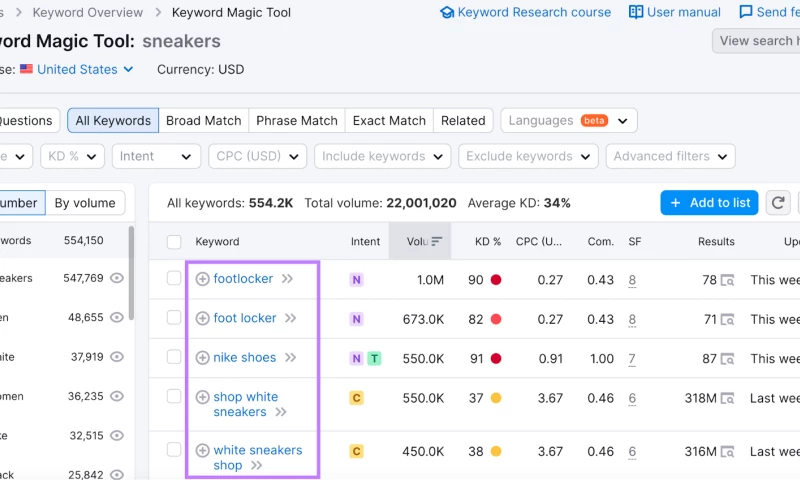
Task: View SERP icon in the 316M results row
Action: 728,452
